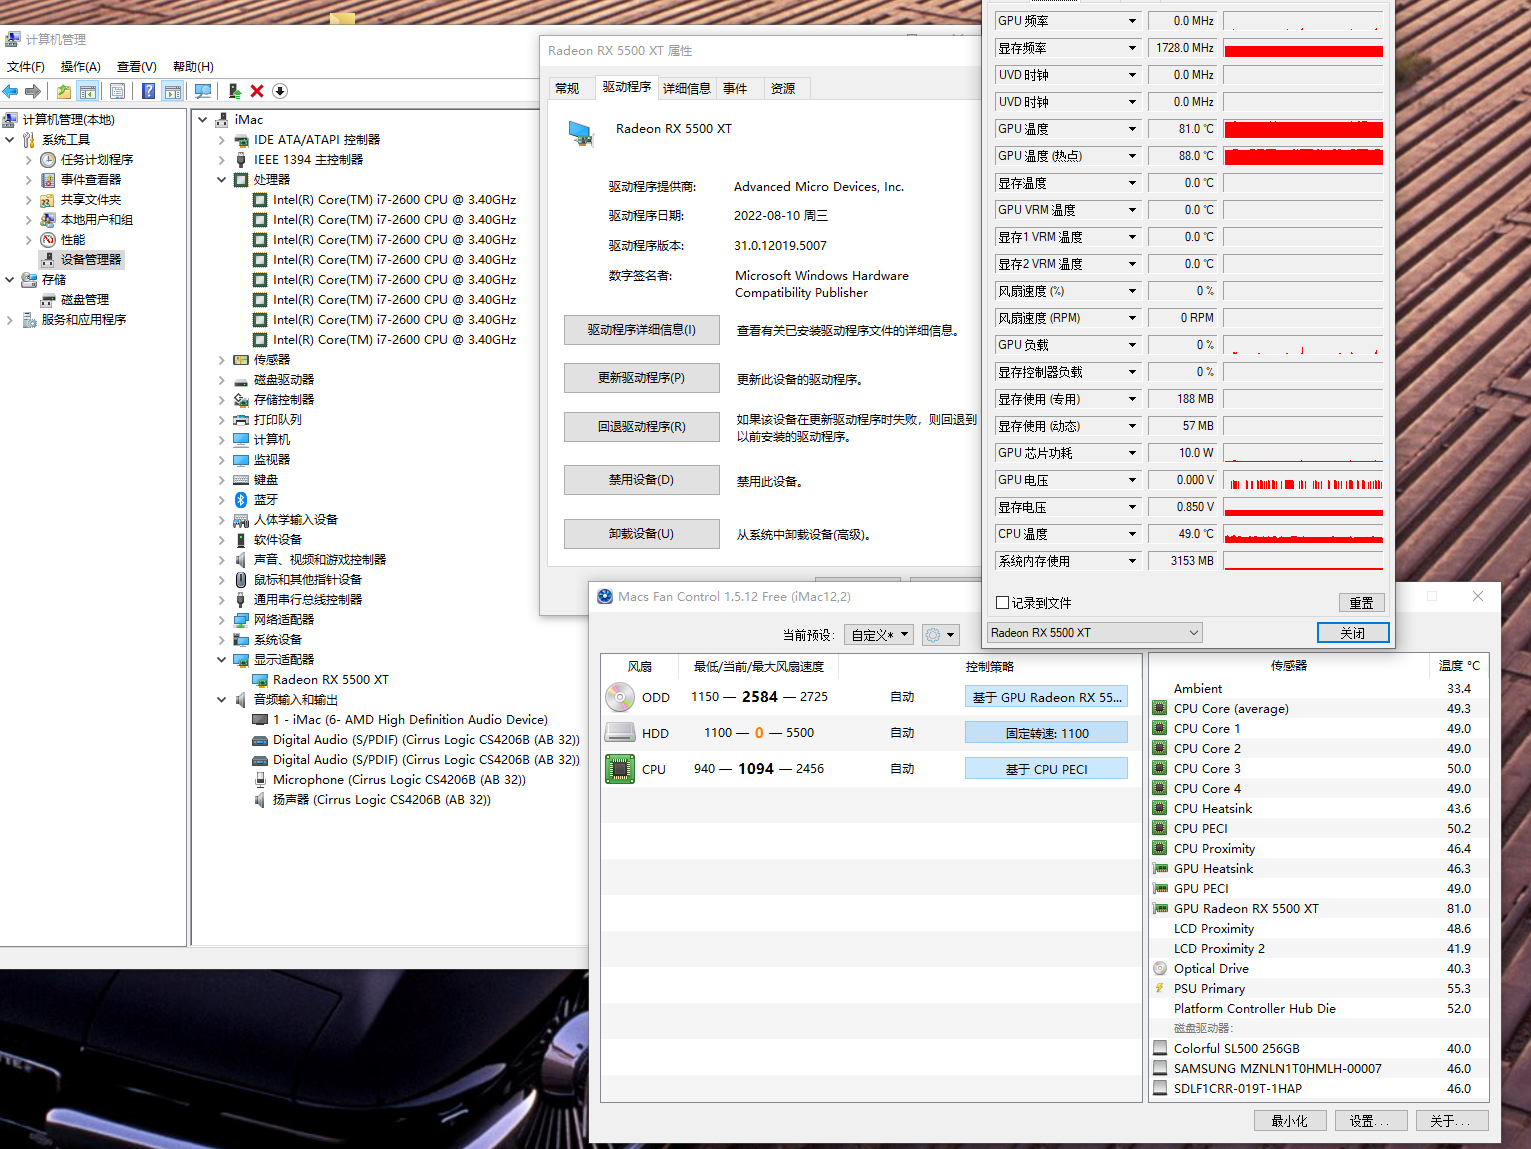
Task: Select the PSU Primary sensor row
Action: (1318, 989)
